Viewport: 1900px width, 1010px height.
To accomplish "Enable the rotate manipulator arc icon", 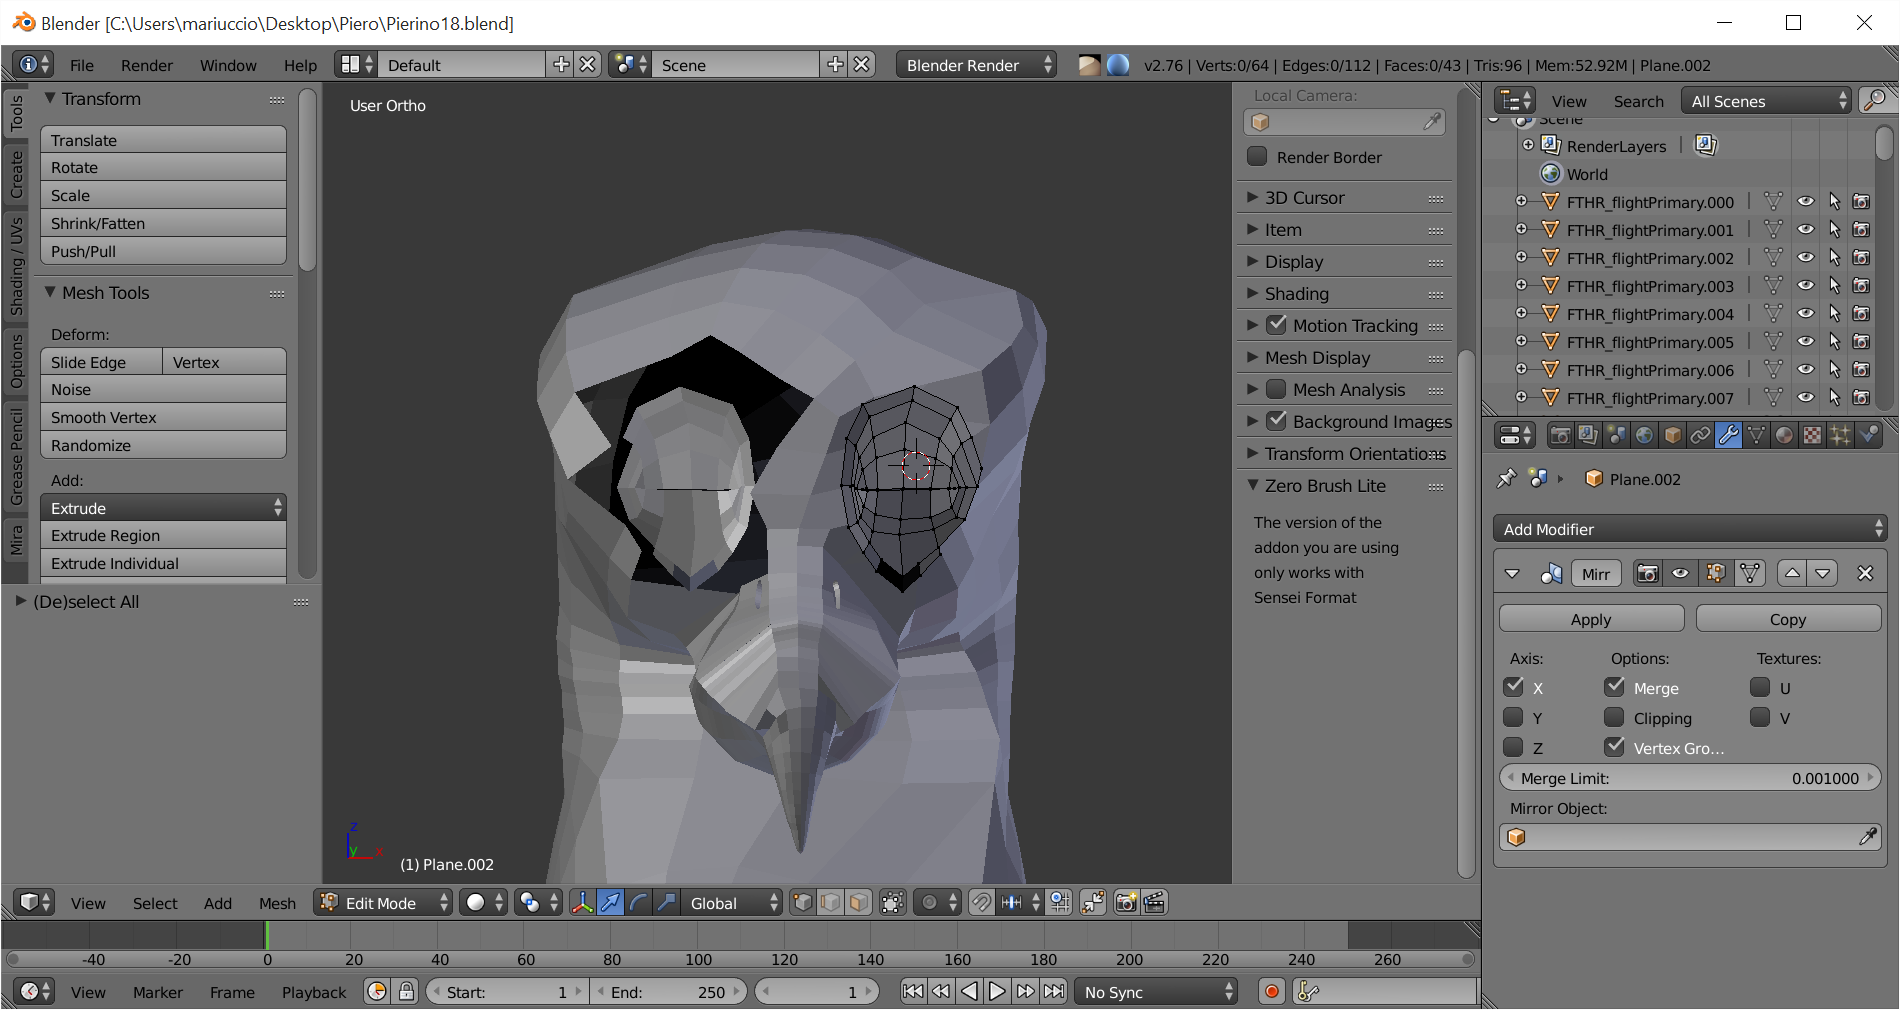I will point(638,903).
